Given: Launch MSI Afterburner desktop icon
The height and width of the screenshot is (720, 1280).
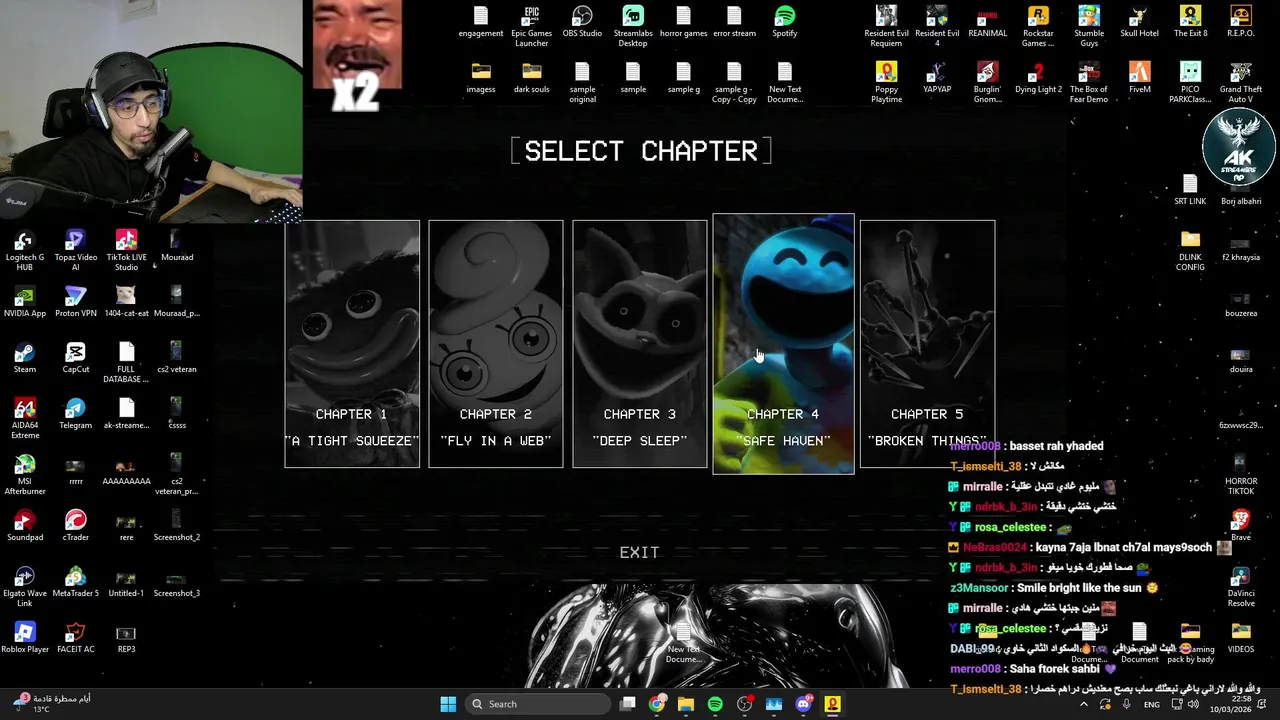Looking at the screenshot, I should point(24,474).
